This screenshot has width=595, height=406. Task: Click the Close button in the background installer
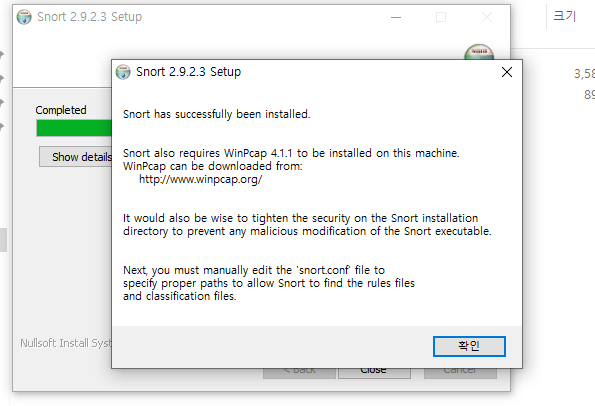pyautogui.click(x=374, y=373)
